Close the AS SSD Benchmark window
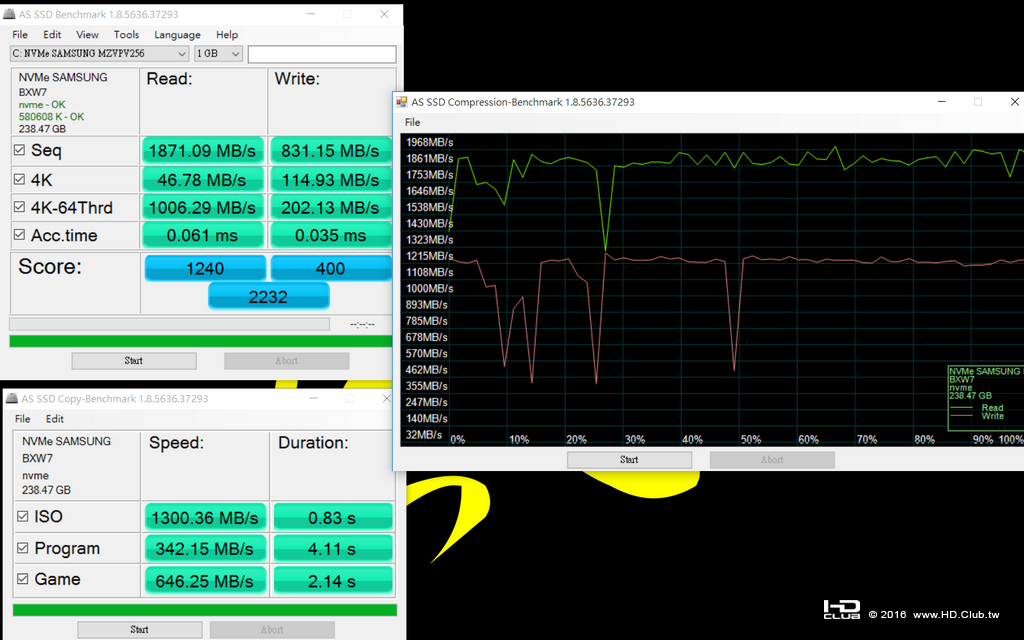The image size is (1024, 640). [384, 14]
